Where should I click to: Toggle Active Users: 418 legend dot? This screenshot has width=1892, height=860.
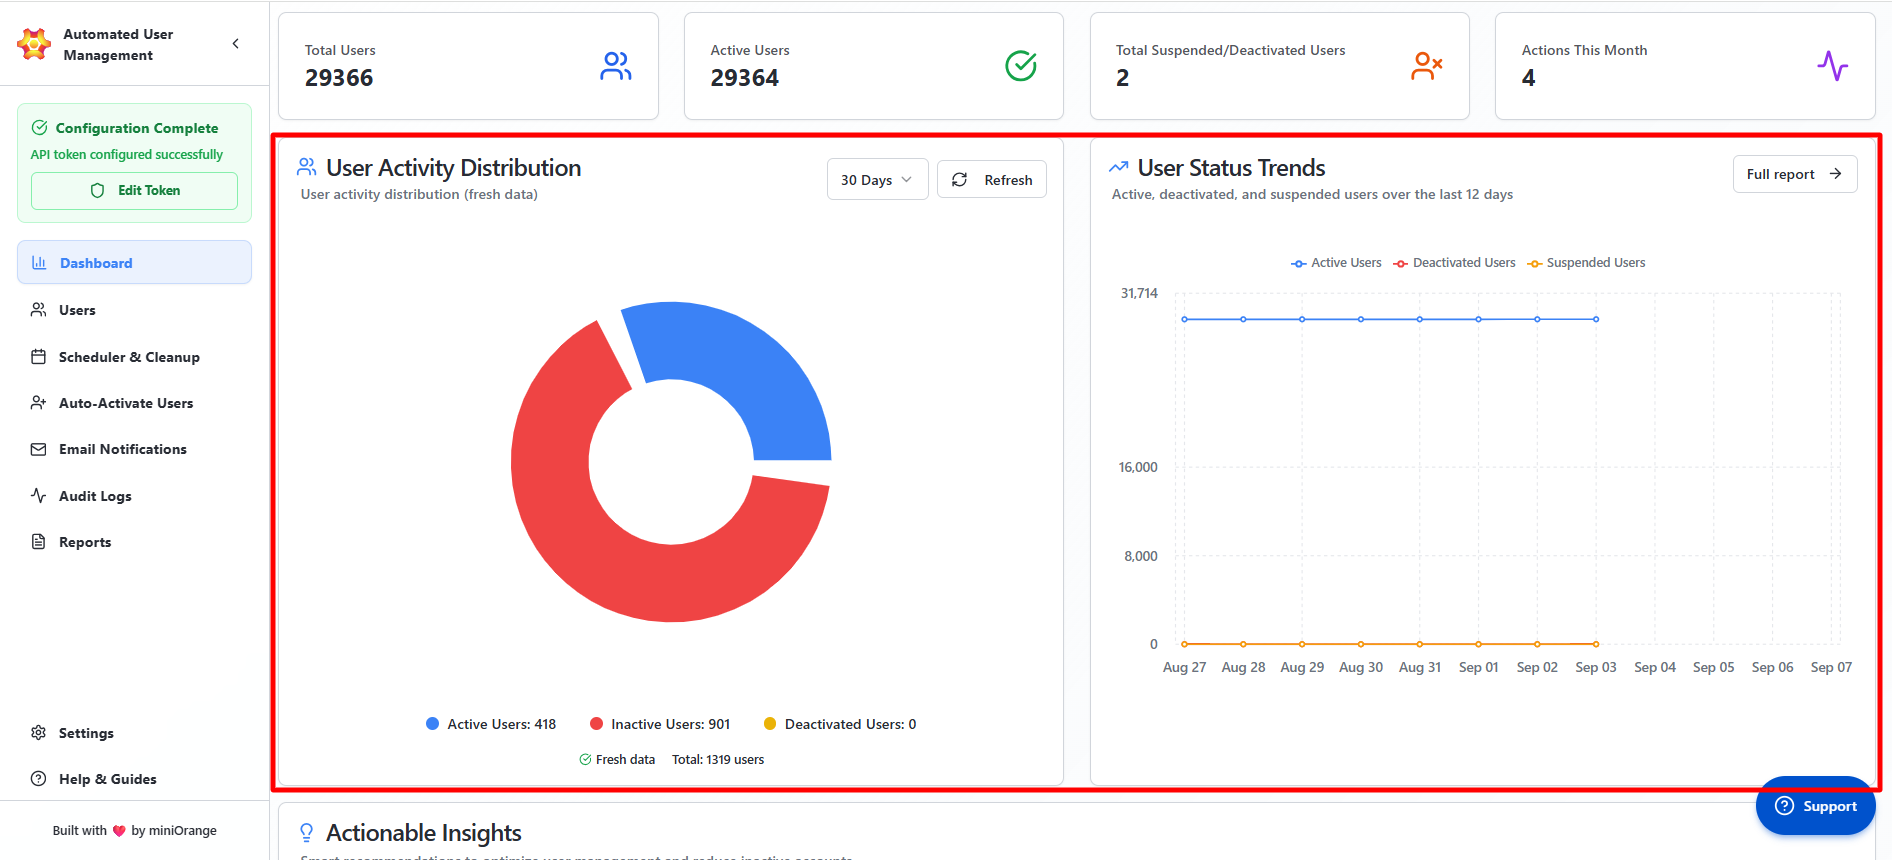point(432,724)
